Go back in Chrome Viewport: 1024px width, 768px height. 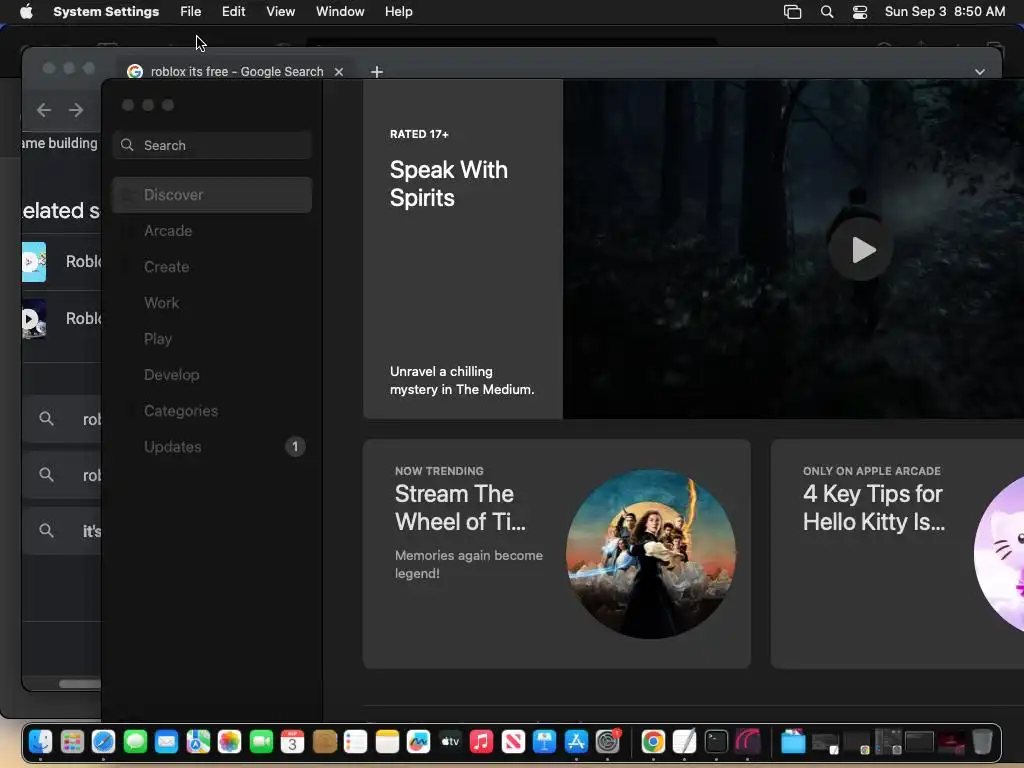44,110
